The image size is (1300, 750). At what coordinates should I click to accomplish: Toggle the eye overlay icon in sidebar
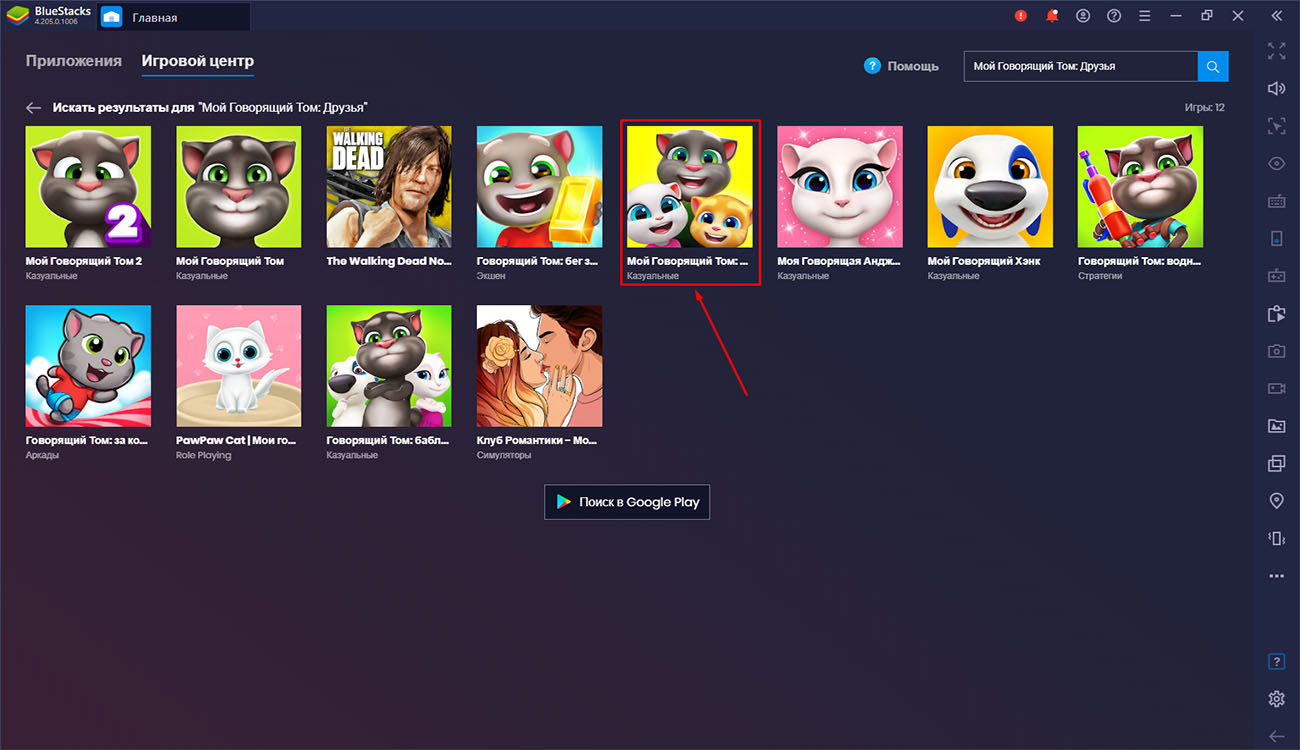(1276, 163)
